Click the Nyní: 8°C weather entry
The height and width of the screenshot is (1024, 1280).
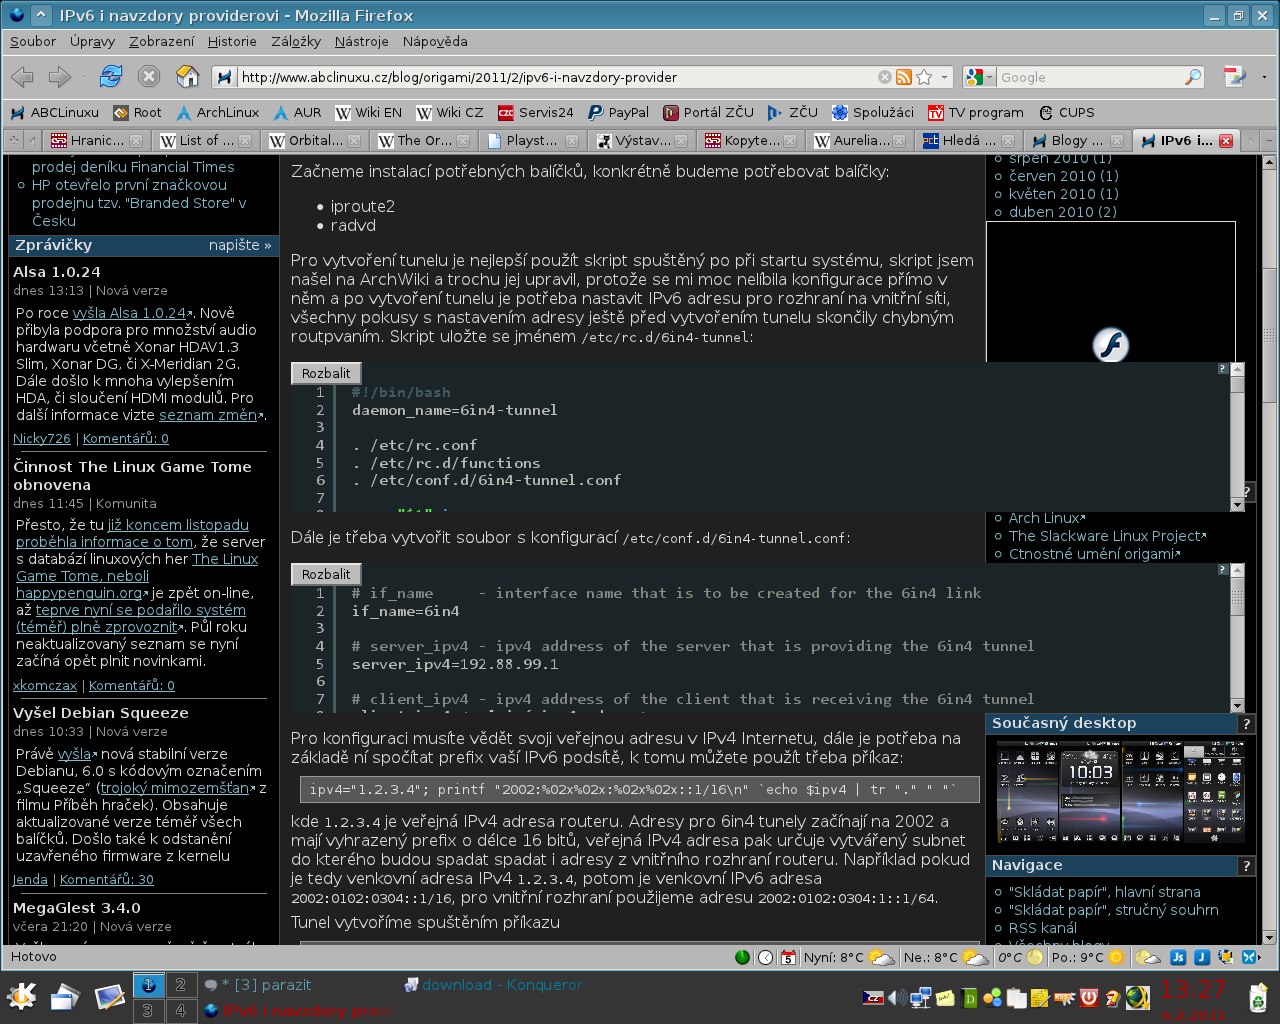coord(848,957)
